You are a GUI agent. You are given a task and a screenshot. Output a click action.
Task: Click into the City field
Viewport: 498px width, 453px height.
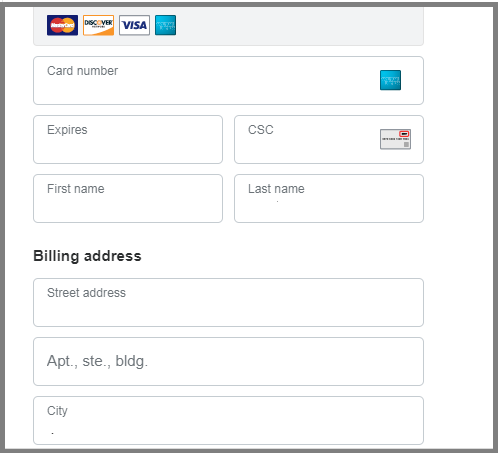[x=228, y=420]
